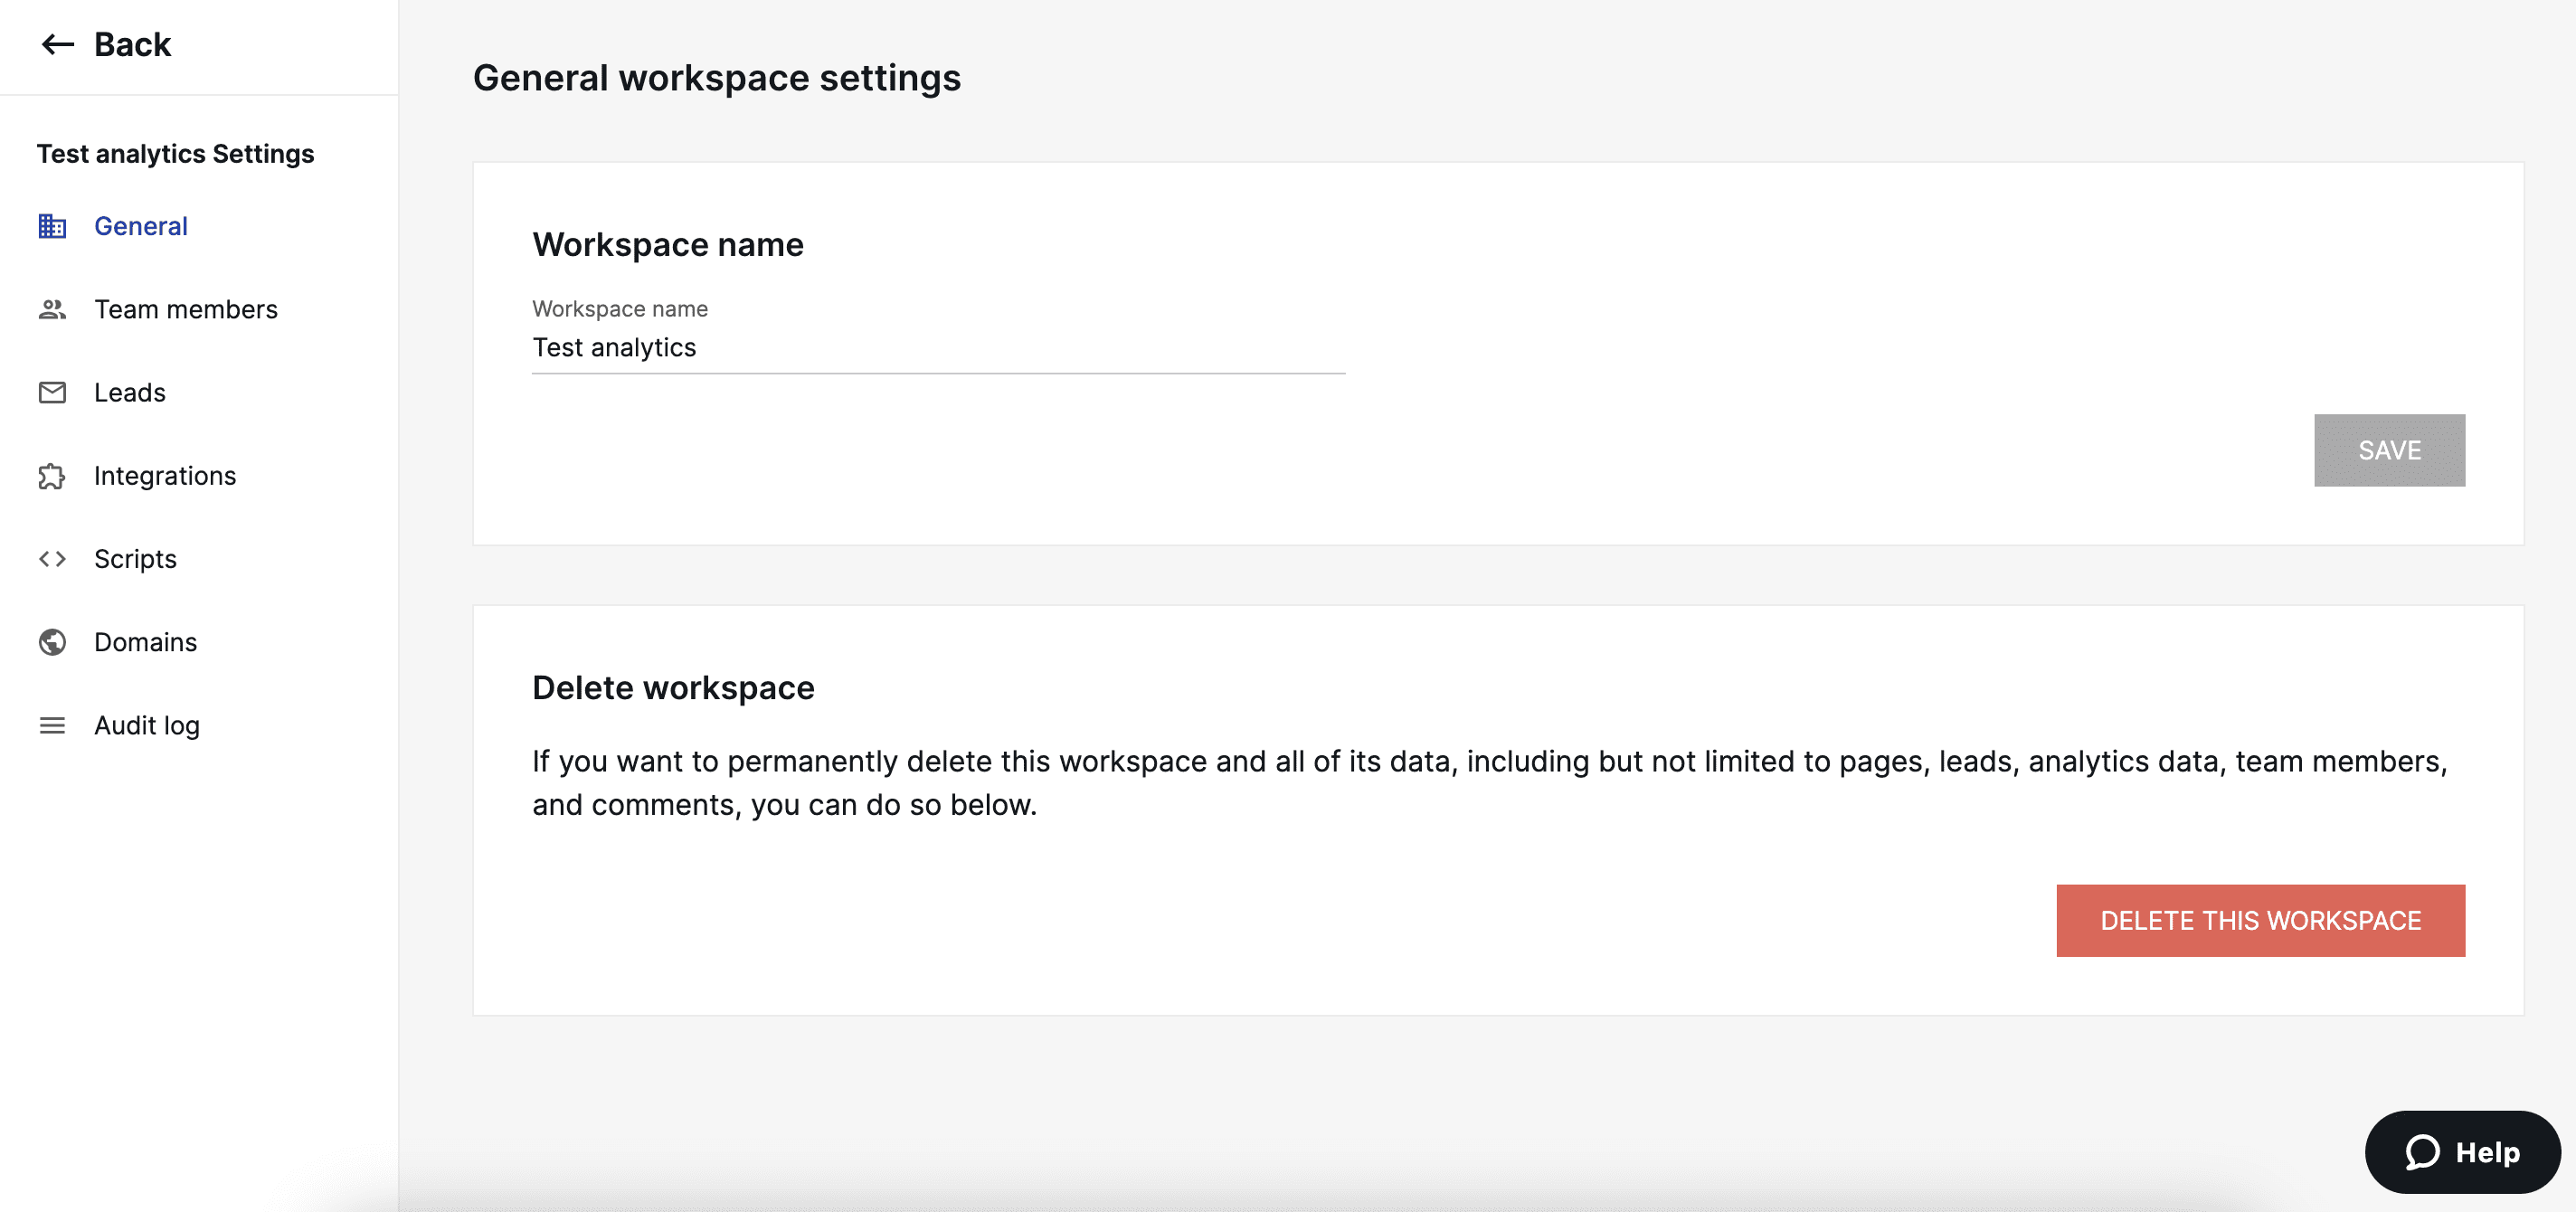Edit the Workspace name input field
Image resolution: width=2576 pixels, height=1212 pixels.
click(938, 348)
